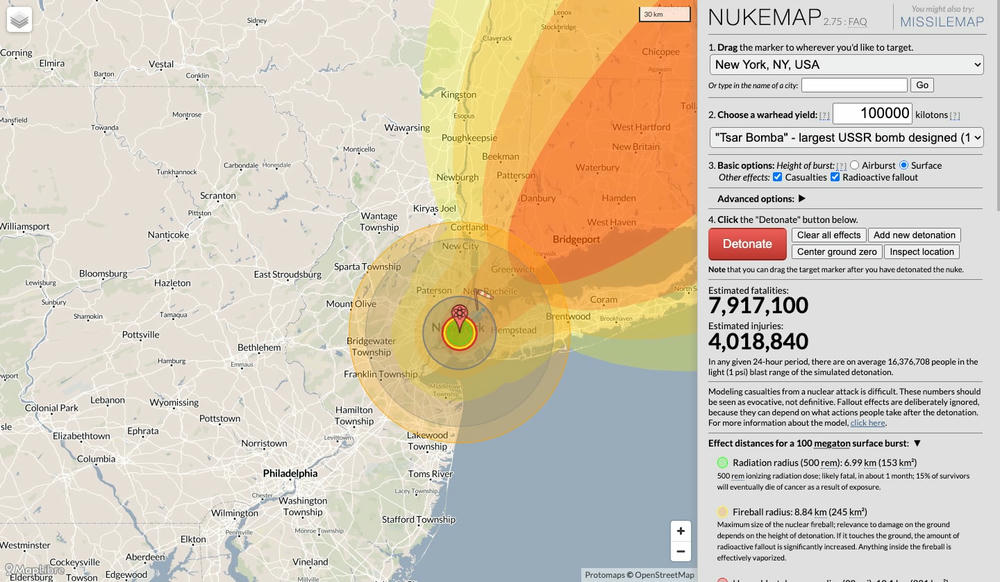Click the red Detonate button
The height and width of the screenshot is (582, 1000).
tap(747, 244)
